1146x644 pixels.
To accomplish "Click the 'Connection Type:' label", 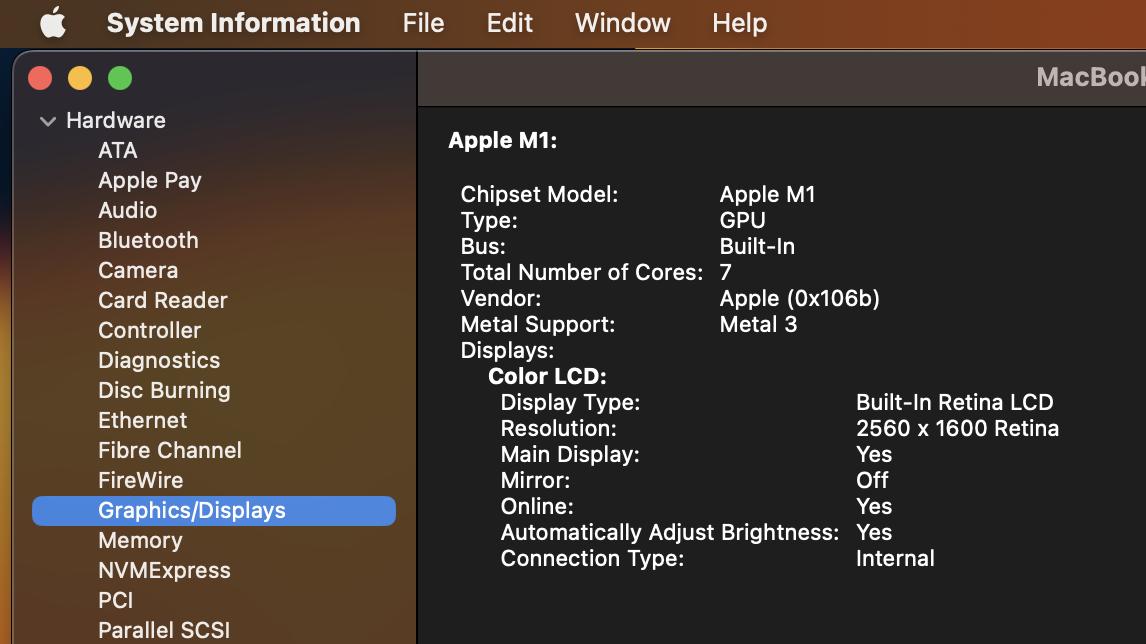I will point(592,558).
